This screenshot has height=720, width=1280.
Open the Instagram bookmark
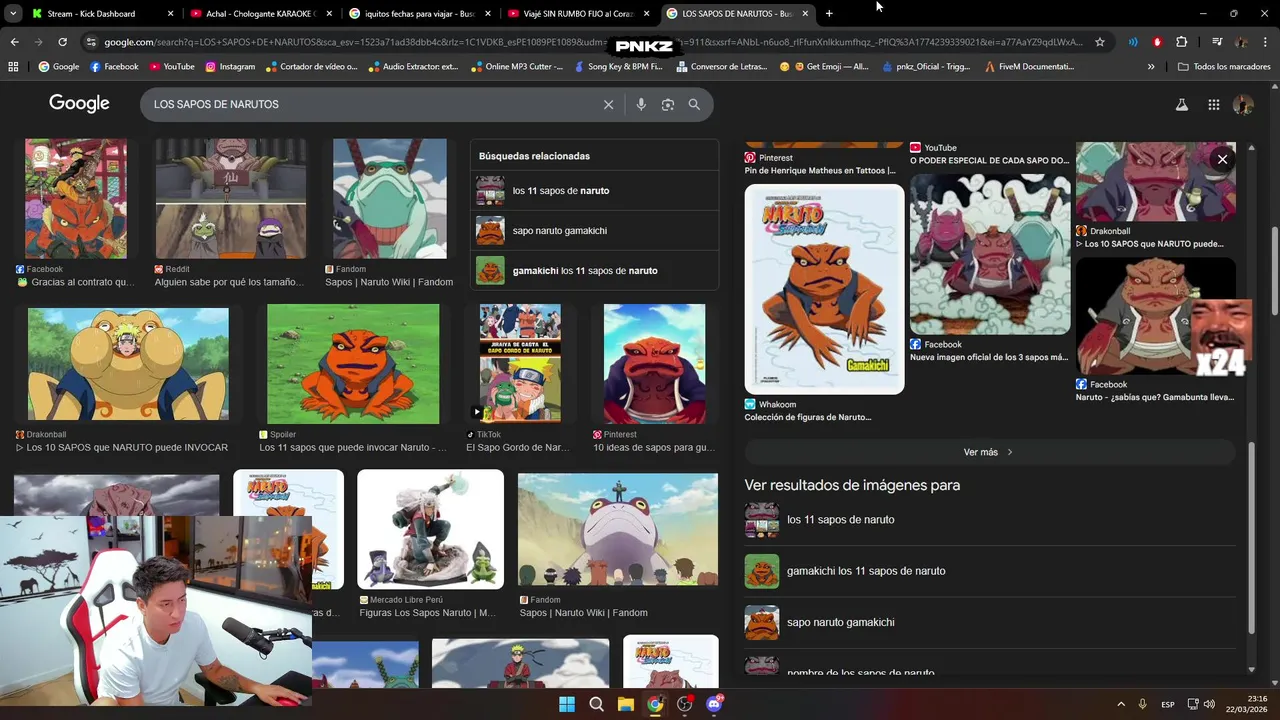(x=230, y=66)
